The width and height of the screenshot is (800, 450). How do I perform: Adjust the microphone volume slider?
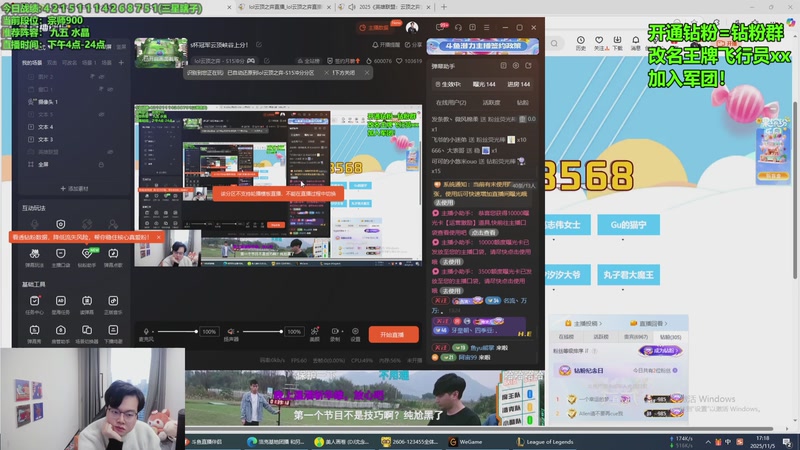(177, 332)
